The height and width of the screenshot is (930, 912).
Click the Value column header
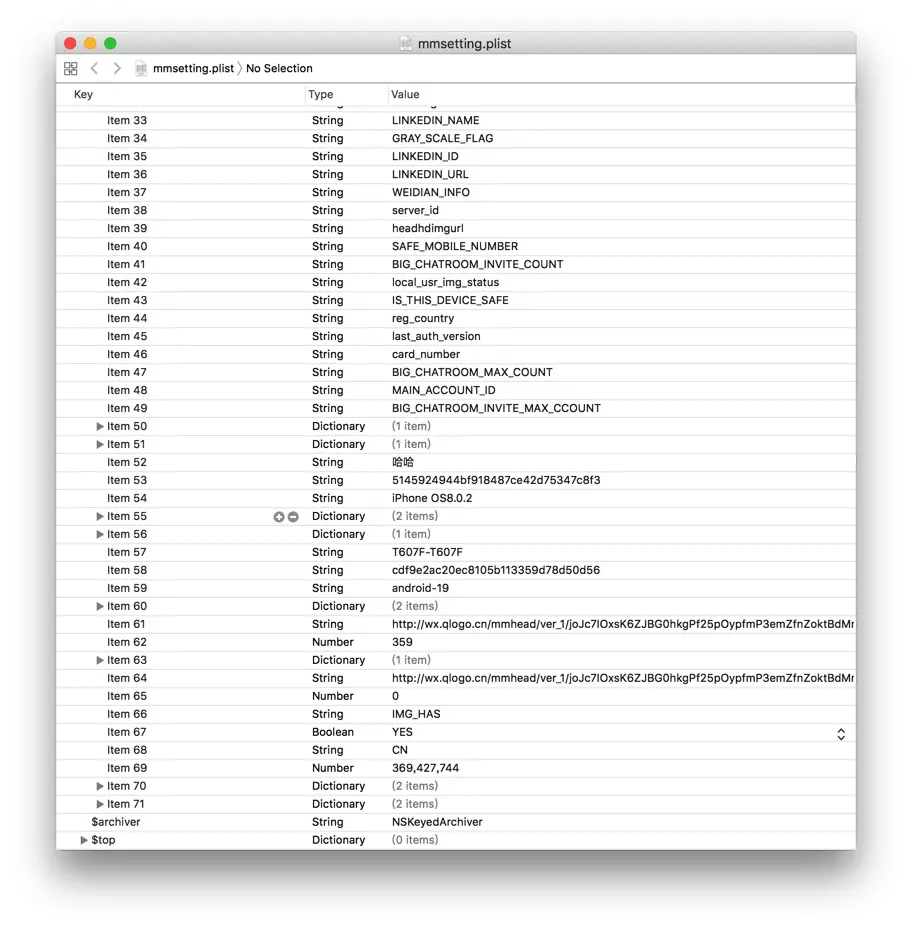[x=405, y=94]
